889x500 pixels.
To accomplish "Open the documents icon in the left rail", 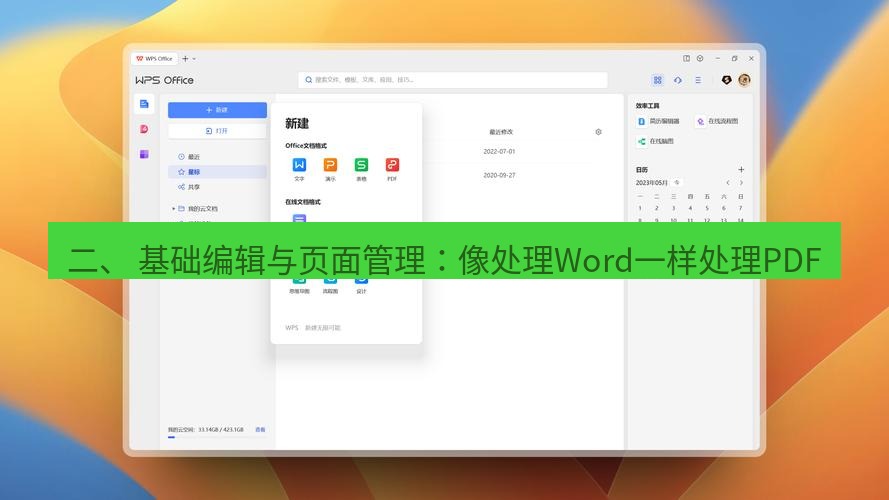I will [144, 104].
